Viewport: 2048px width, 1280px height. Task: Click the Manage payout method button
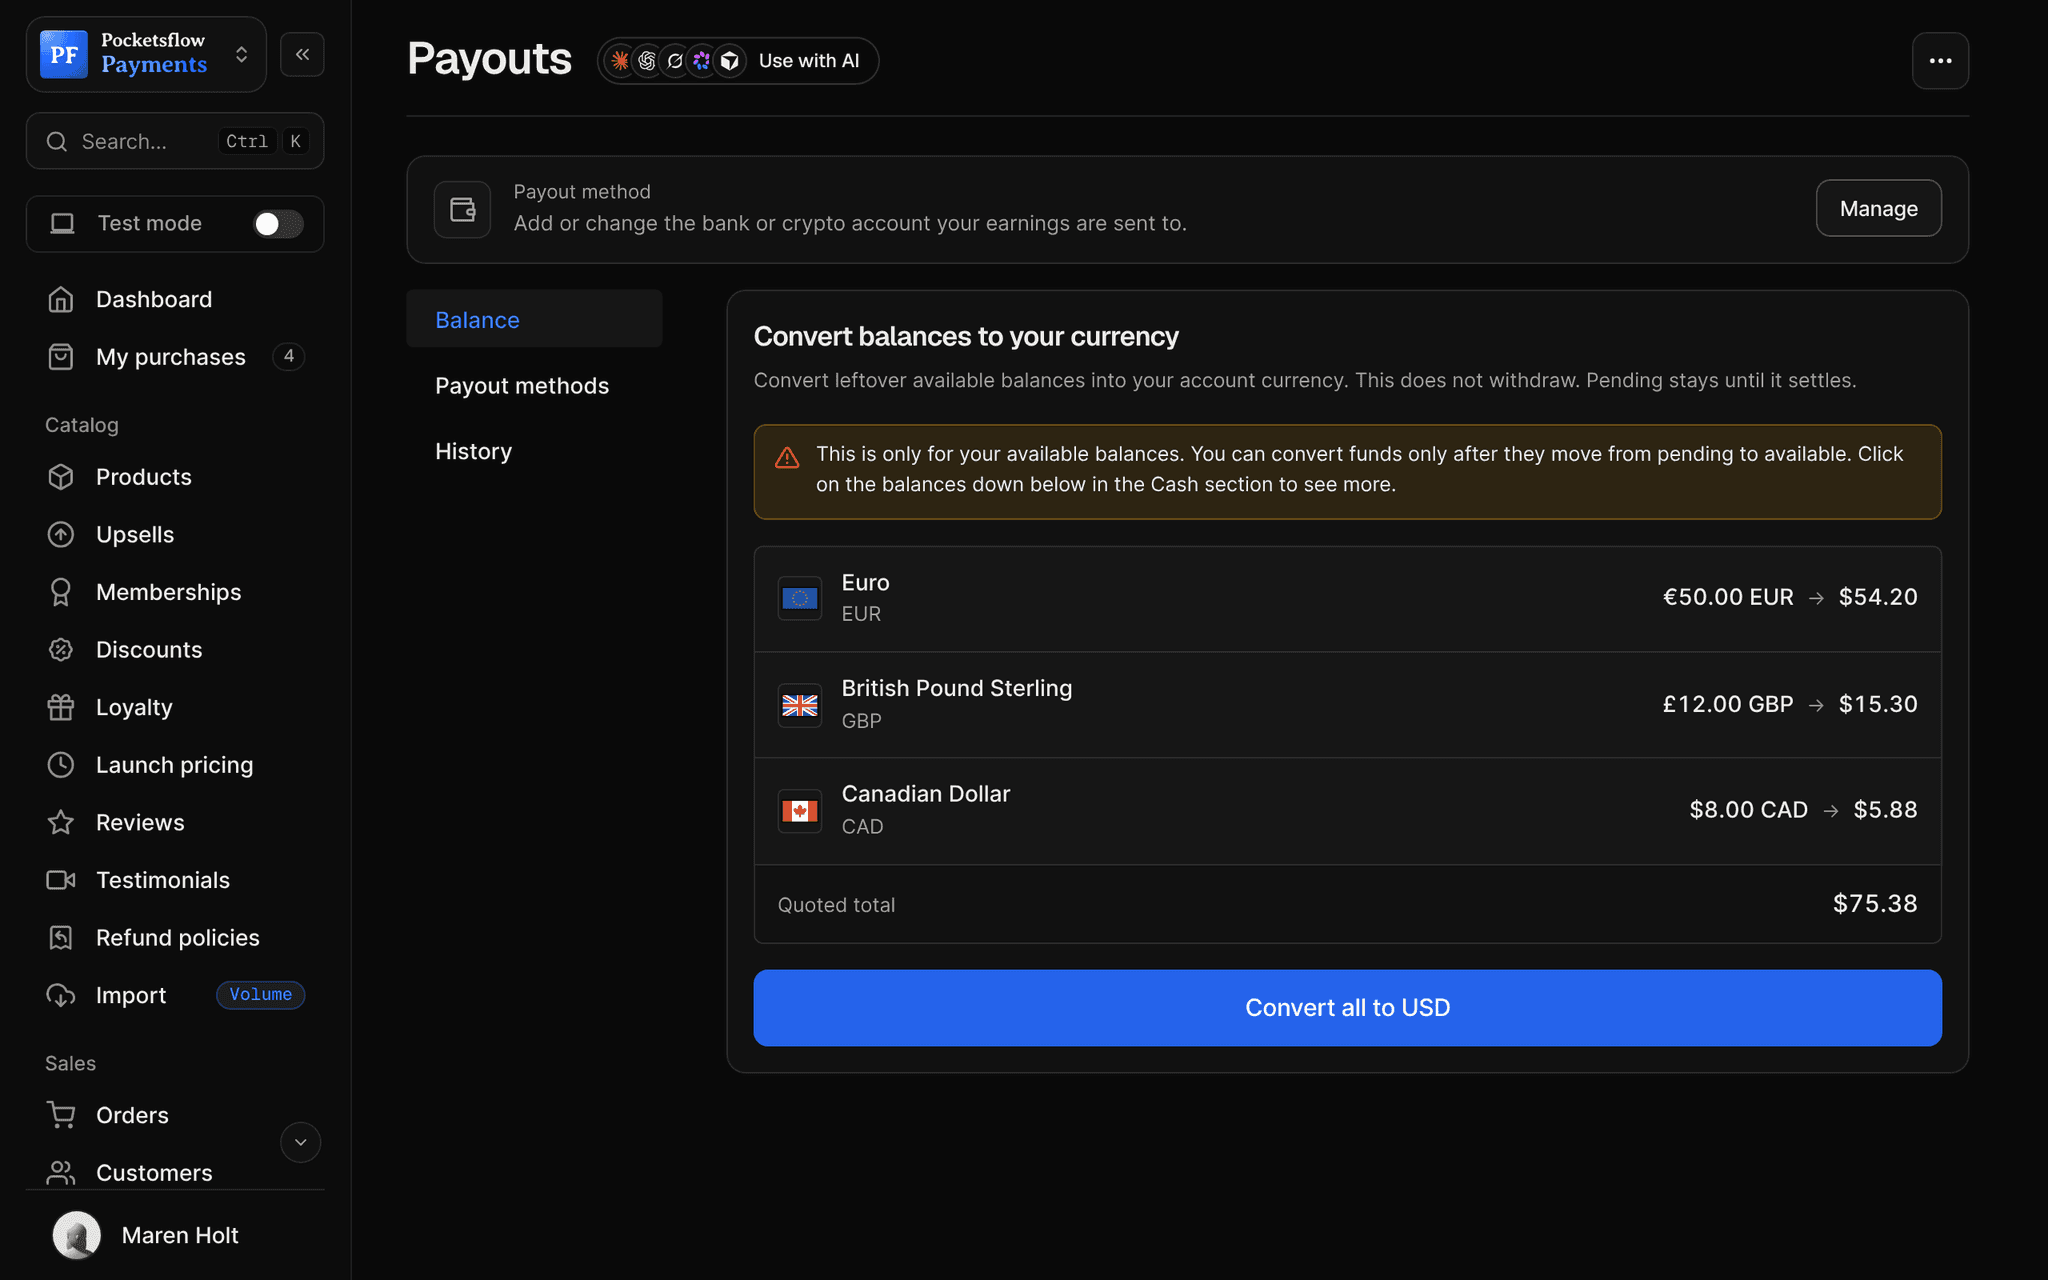point(1878,208)
